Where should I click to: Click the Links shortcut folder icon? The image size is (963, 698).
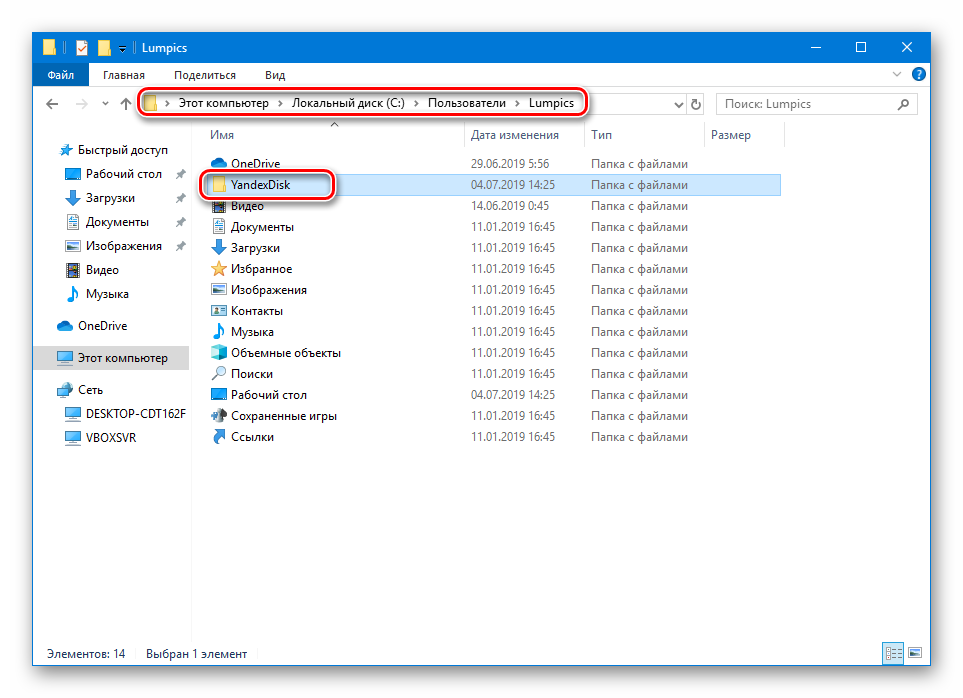pyautogui.click(x=219, y=436)
